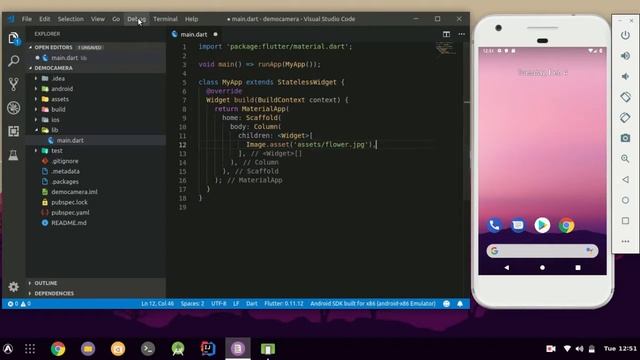The image size is (640, 360).
Task: Open the Explorer view in activity bar
Action: click(x=13, y=38)
